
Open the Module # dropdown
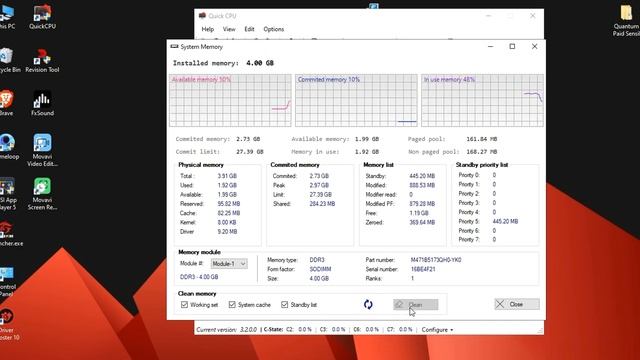[229, 264]
